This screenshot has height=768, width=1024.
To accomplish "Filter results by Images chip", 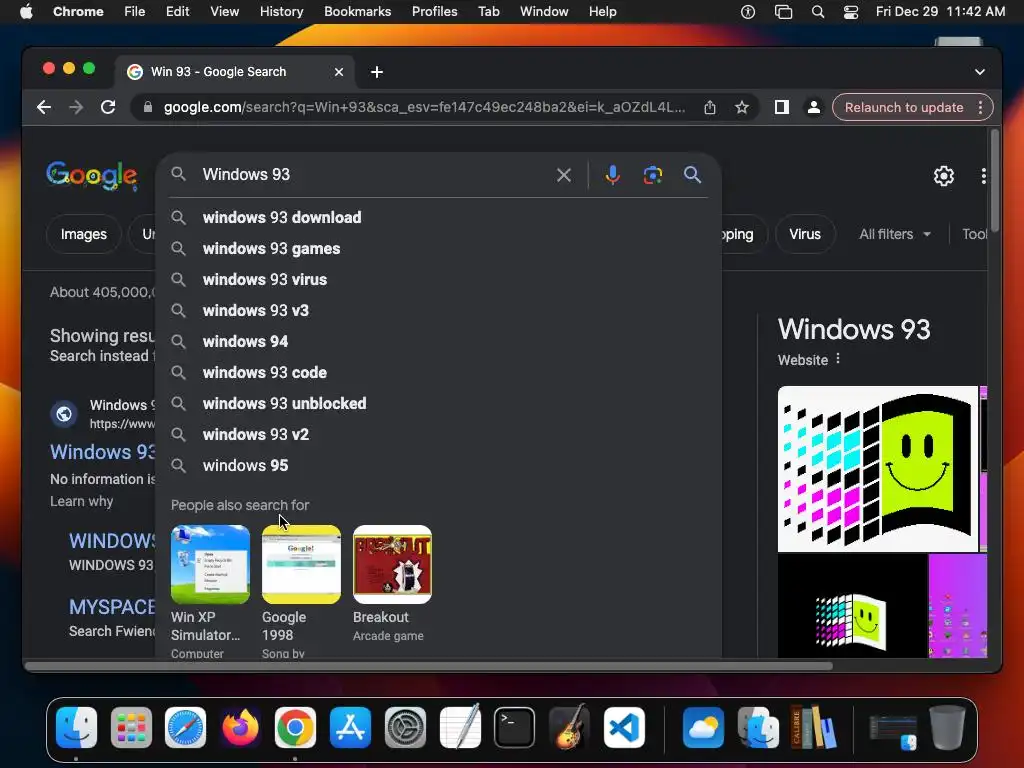I will (84, 234).
